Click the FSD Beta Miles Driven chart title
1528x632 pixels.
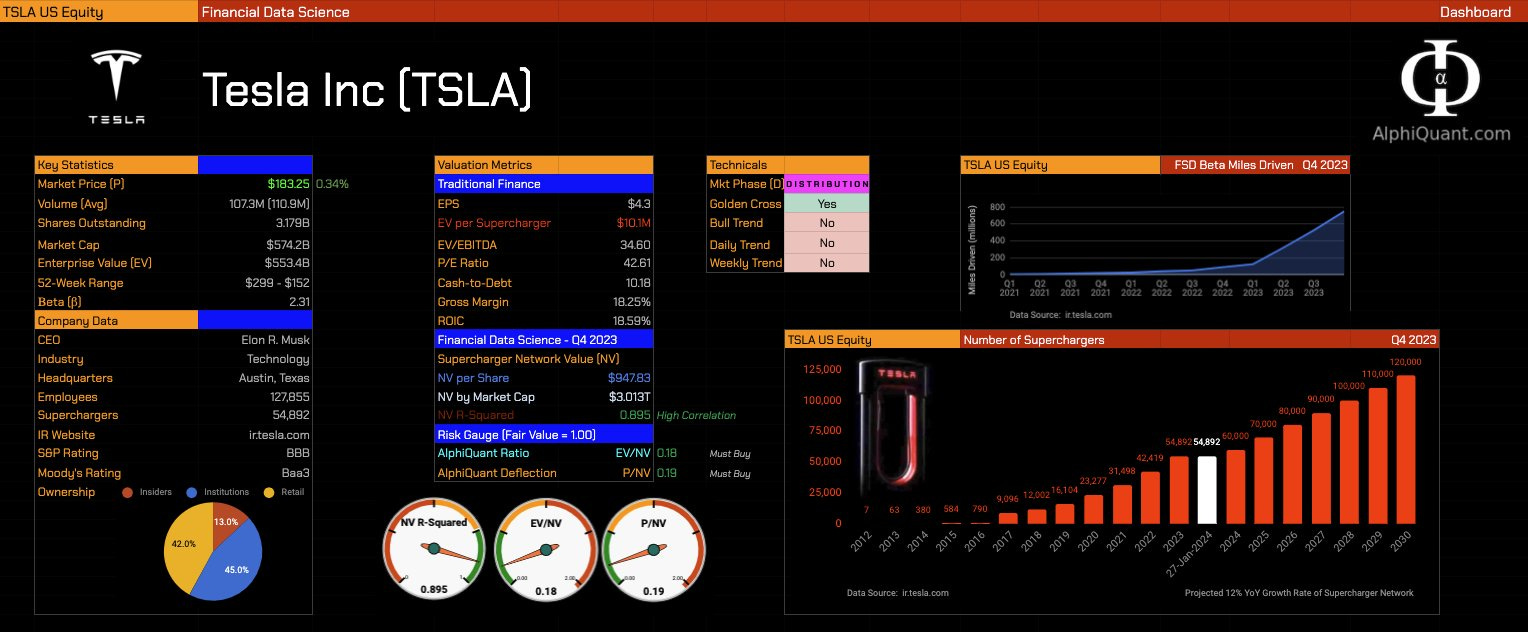1233,165
